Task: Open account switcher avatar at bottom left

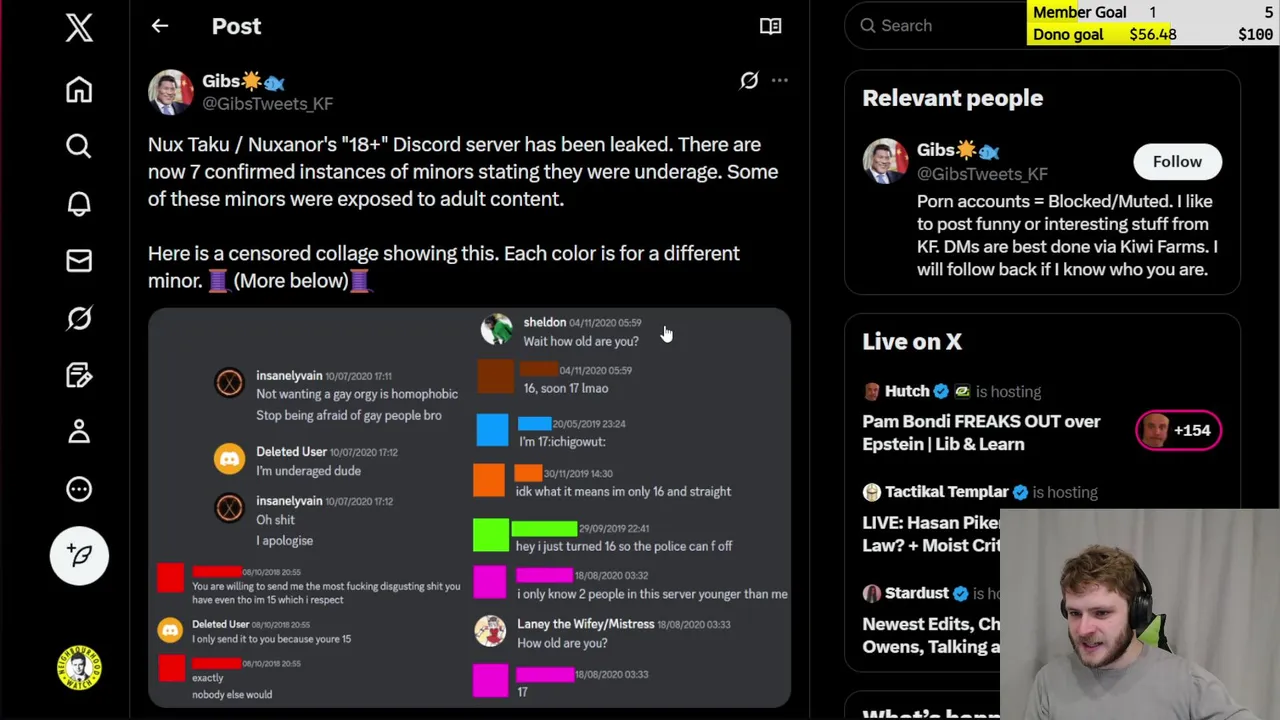Action: pos(79,667)
